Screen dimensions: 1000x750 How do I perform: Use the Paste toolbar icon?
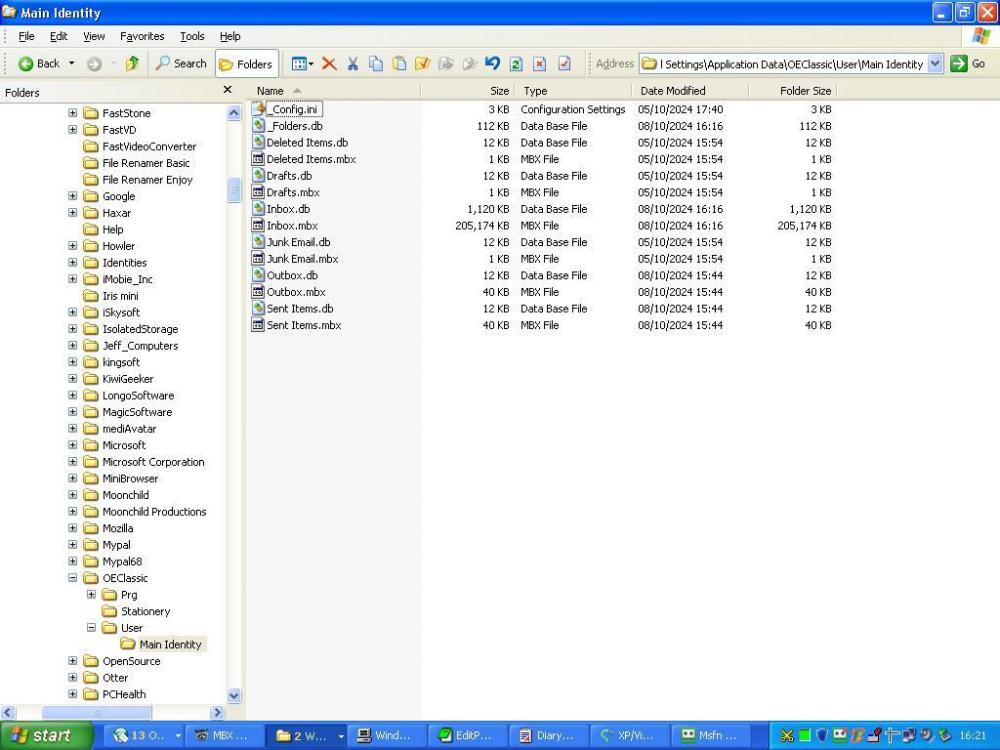tap(398, 63)
